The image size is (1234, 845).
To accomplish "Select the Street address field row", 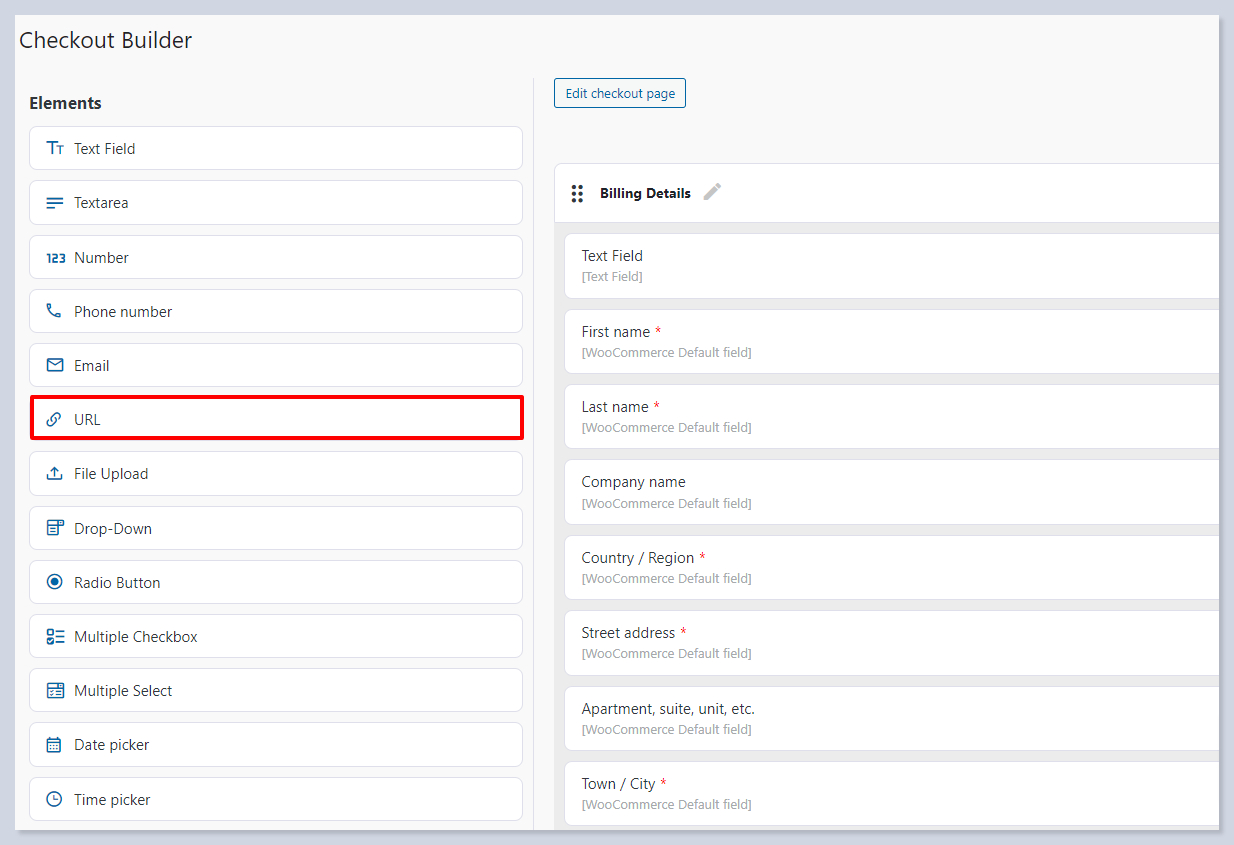I will tap(890, 642).
